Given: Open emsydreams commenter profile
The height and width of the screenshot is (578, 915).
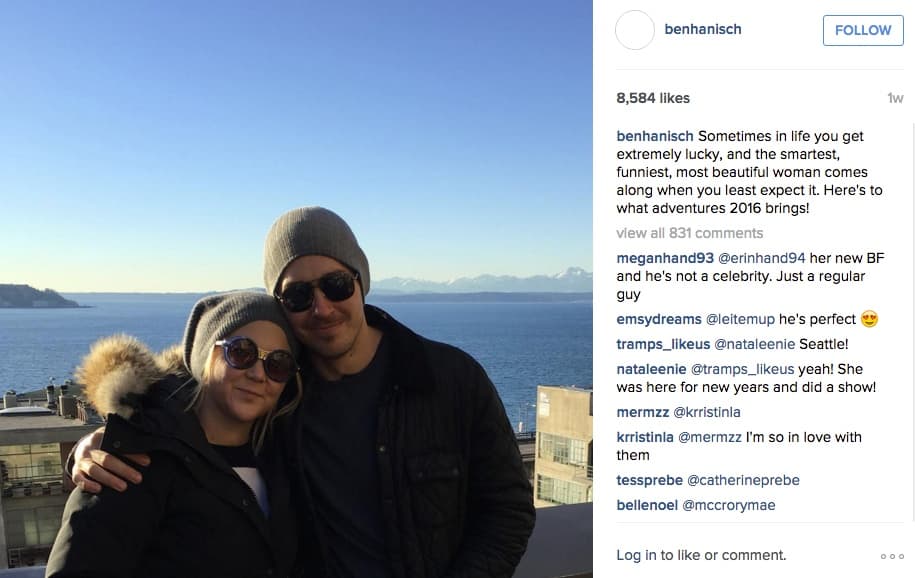Looking at the screenshot, I should pos(659,319).
